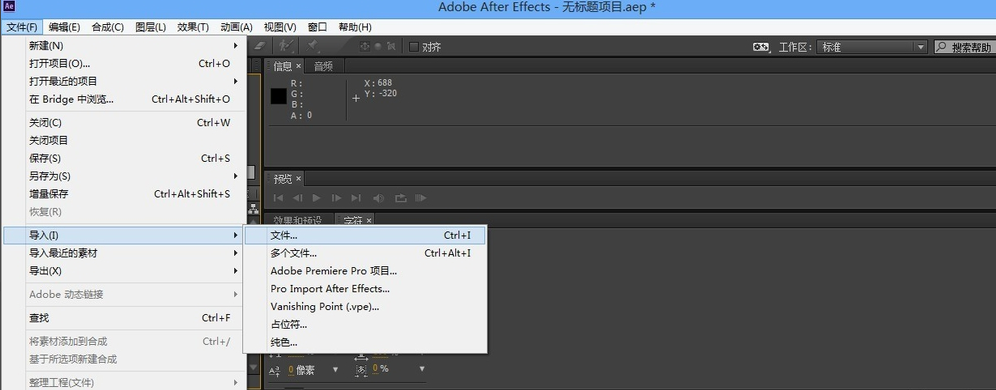Choose Vanishing Point (.vpe)... import option
The width and height of the screenshot is (996, 390).
click(365, 306)
